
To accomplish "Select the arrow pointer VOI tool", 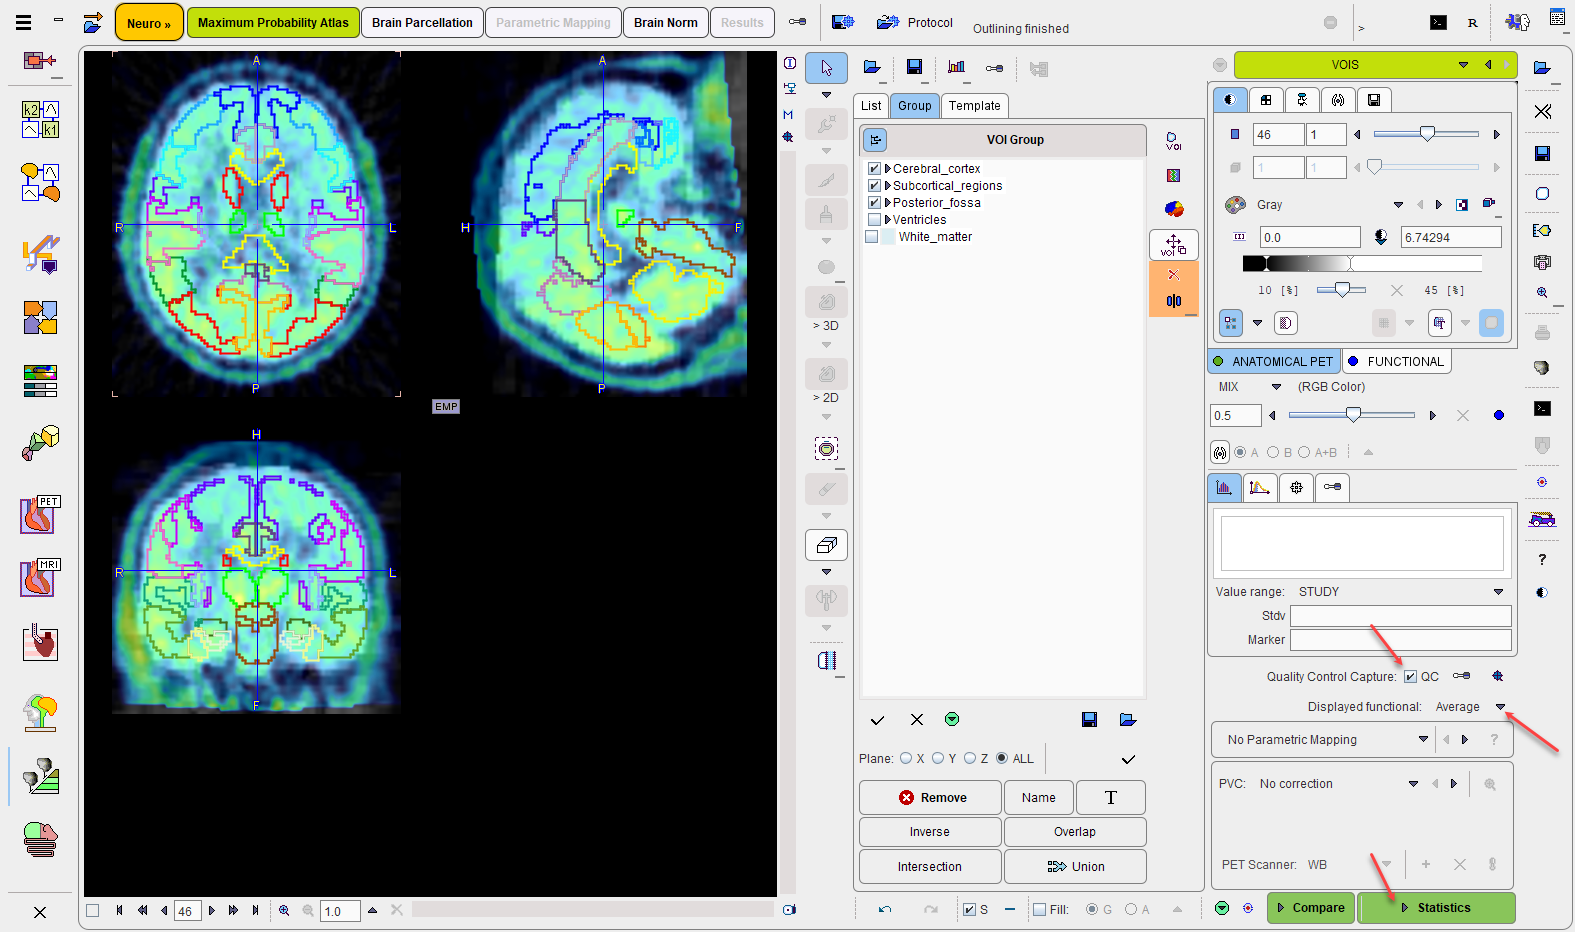I will tap(826, 68).
